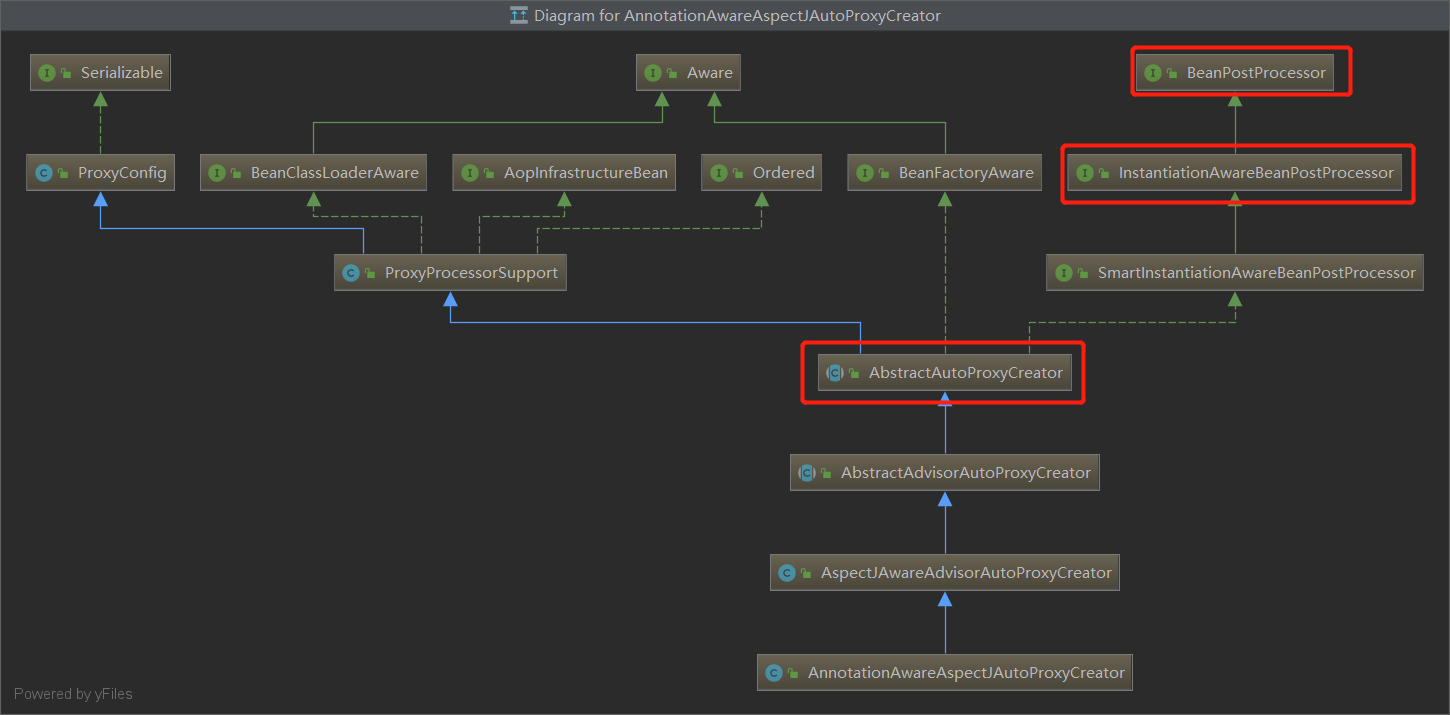Viewport: 1450px width, 715px height.
Task: Click the diagram icon in title bar
Action: tap(518, 15)
